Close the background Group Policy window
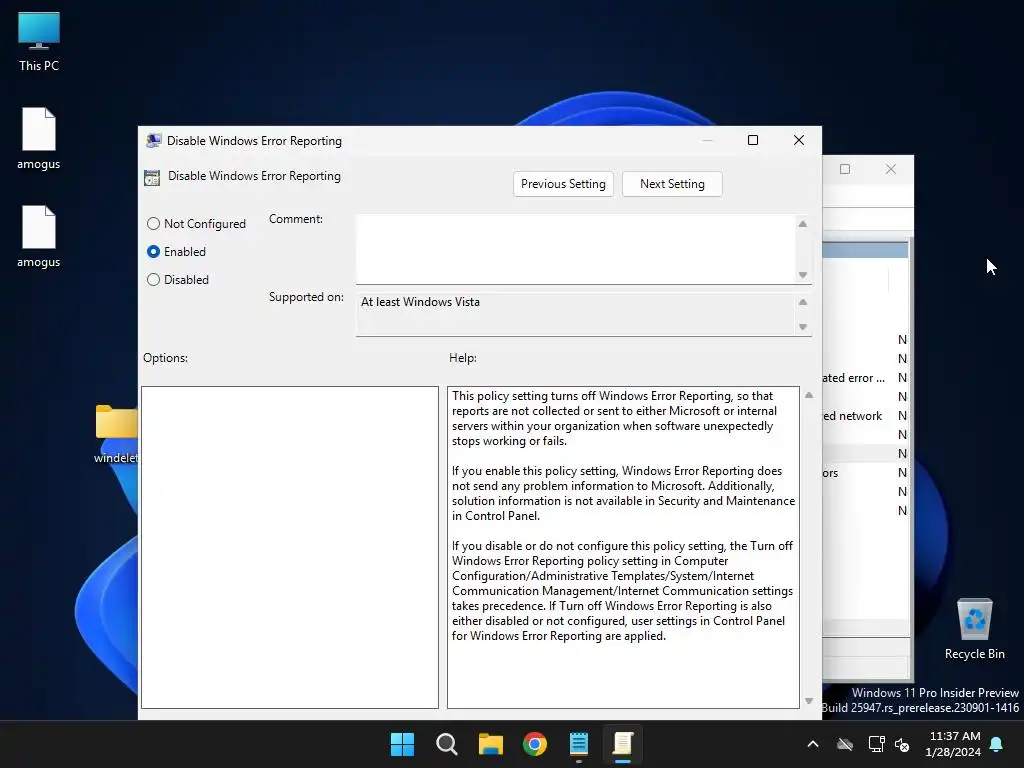Viewport: 1024px width, 768px height. coord(891,169)
